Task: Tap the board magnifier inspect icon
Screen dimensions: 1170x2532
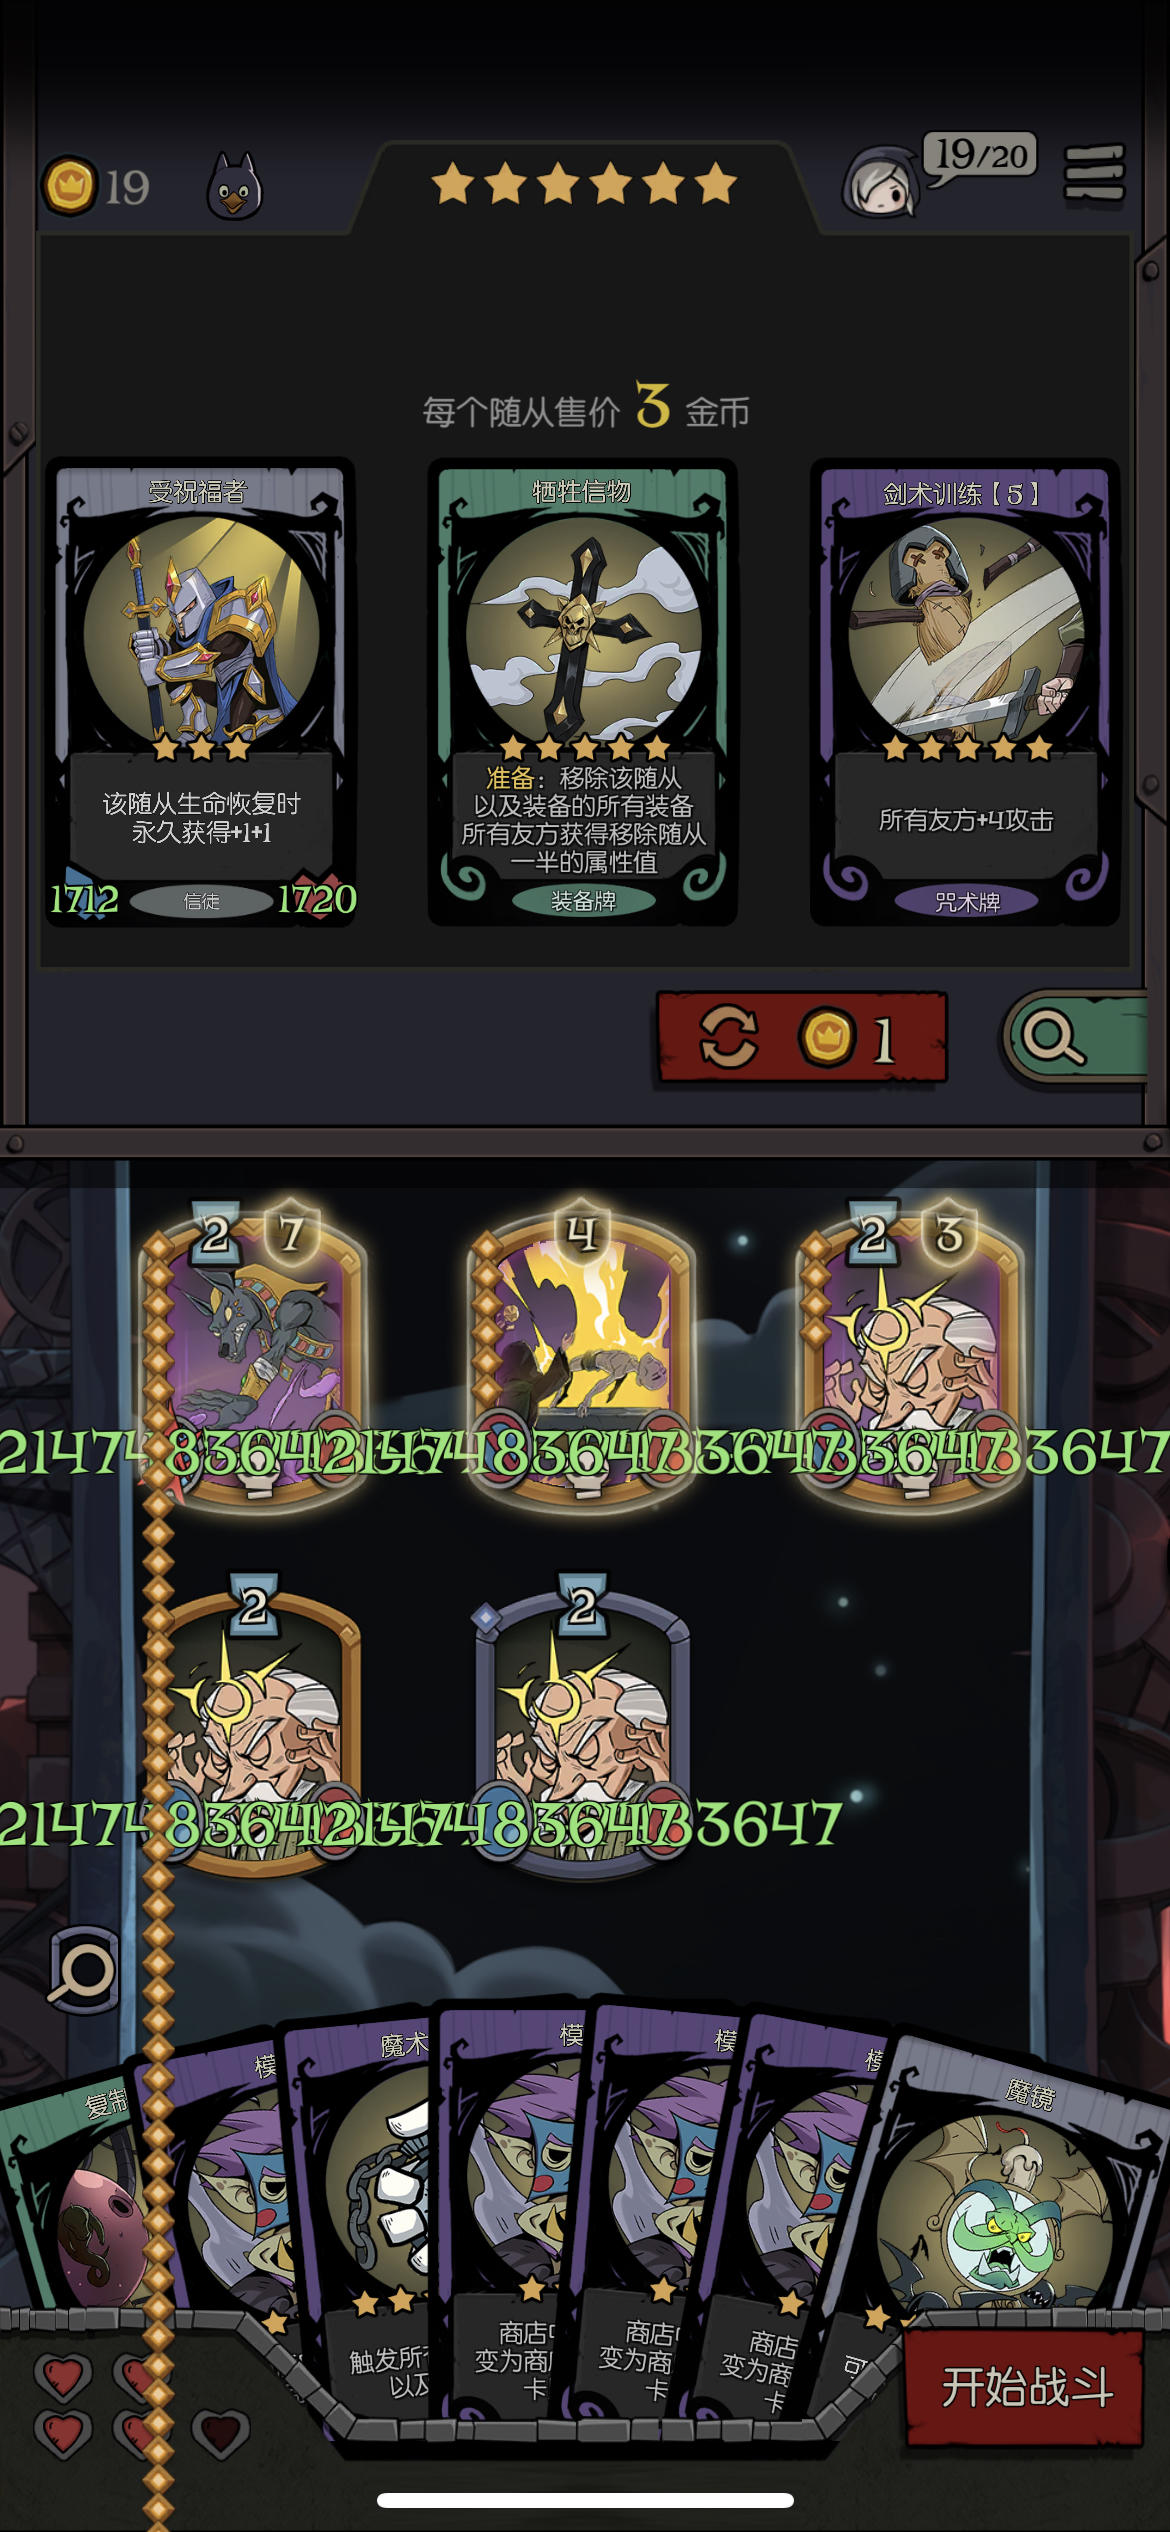Action: click(x=84, y=1968)
